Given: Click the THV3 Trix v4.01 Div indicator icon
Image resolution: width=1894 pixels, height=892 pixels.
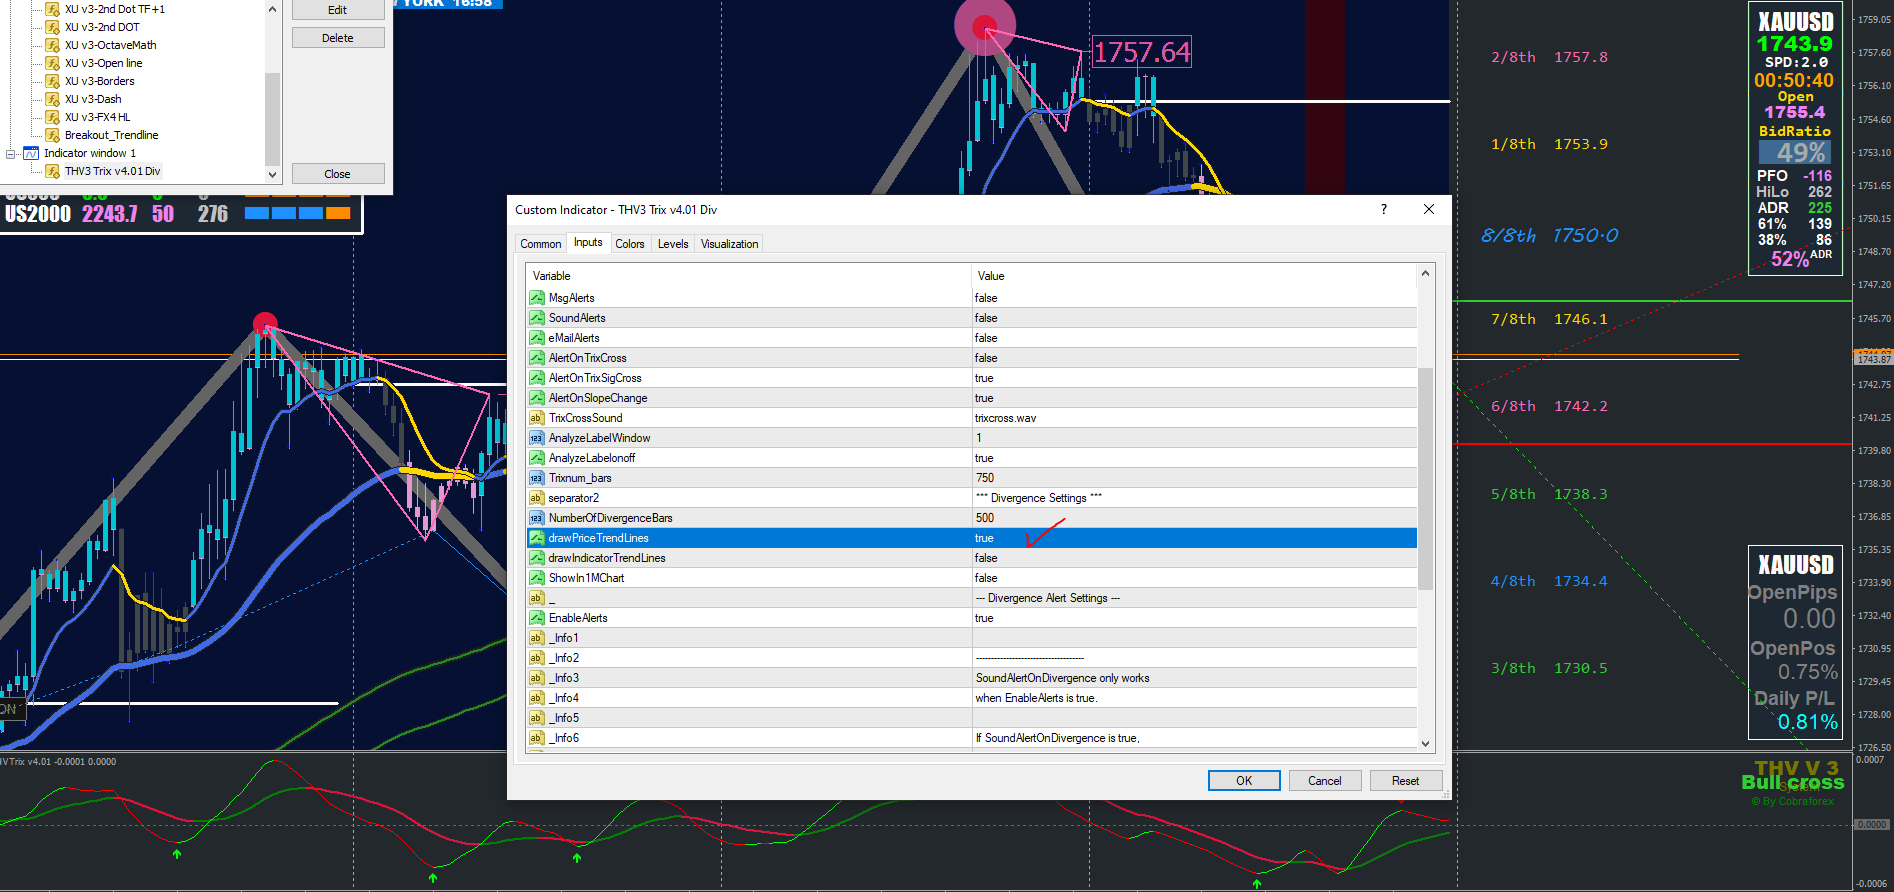Looking at the screenshot, I should coord(53,171).
